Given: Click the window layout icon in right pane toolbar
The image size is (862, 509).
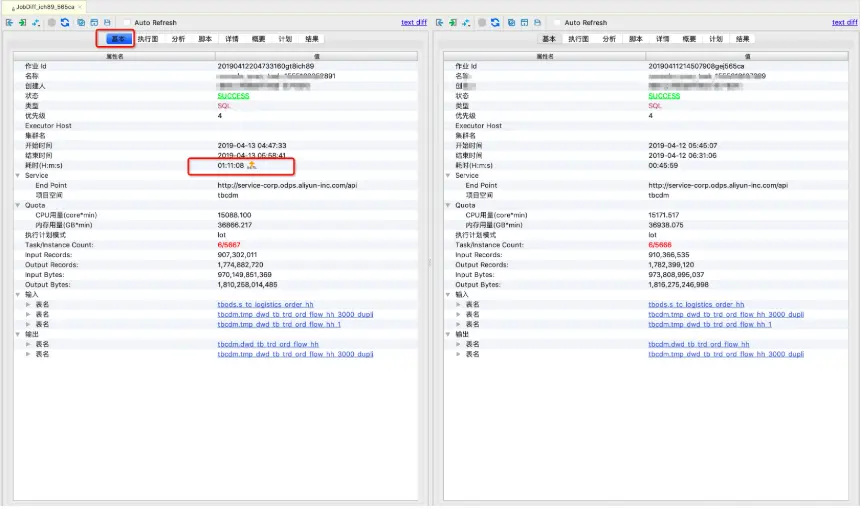Looking at the screenshot, I should tap(524, 23).
